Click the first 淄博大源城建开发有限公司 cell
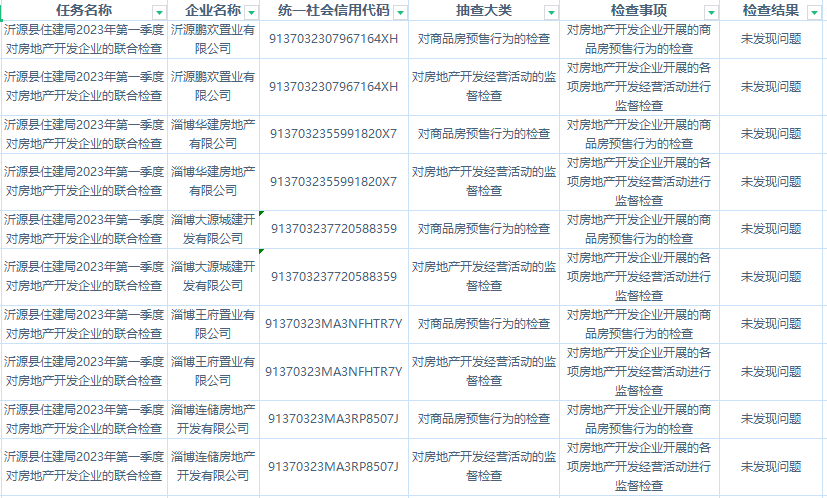827x498 pixels. pos(213,229)
